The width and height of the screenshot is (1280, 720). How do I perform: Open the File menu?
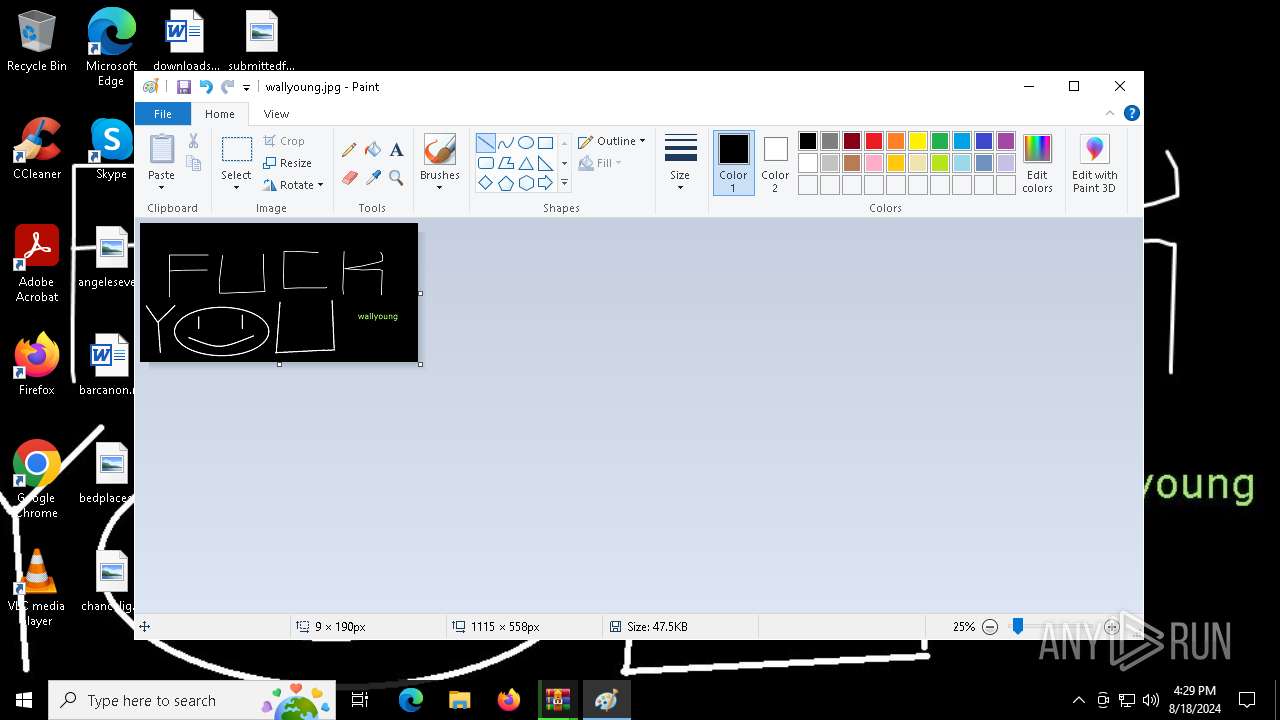[x=162, y=114]
